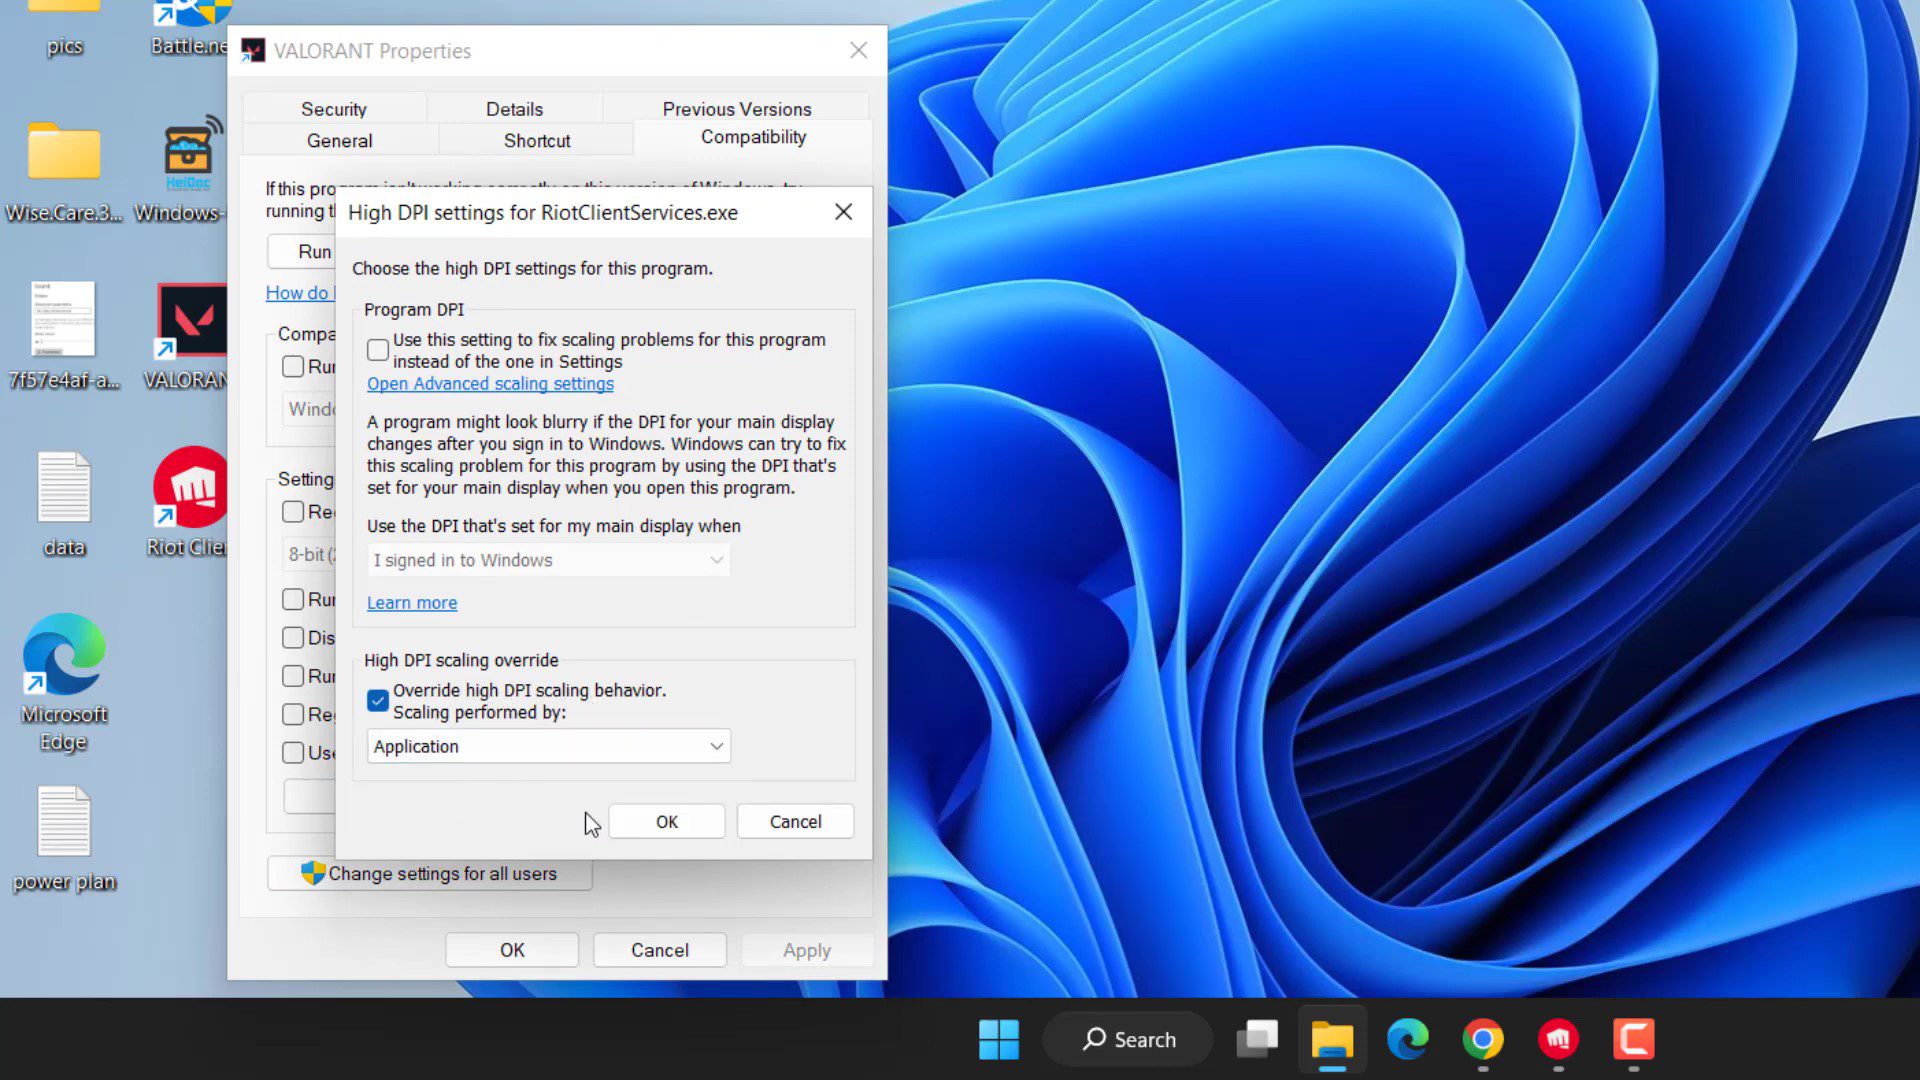
Task: Click the VALORANT icon in Properties title bar
Action: 253,51
